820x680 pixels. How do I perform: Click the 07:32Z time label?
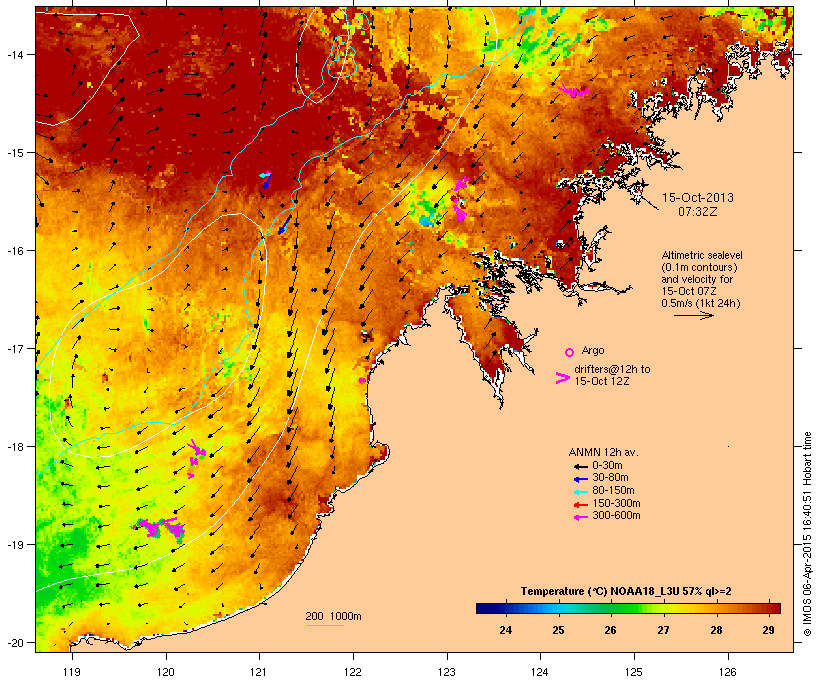click(698, 212)
